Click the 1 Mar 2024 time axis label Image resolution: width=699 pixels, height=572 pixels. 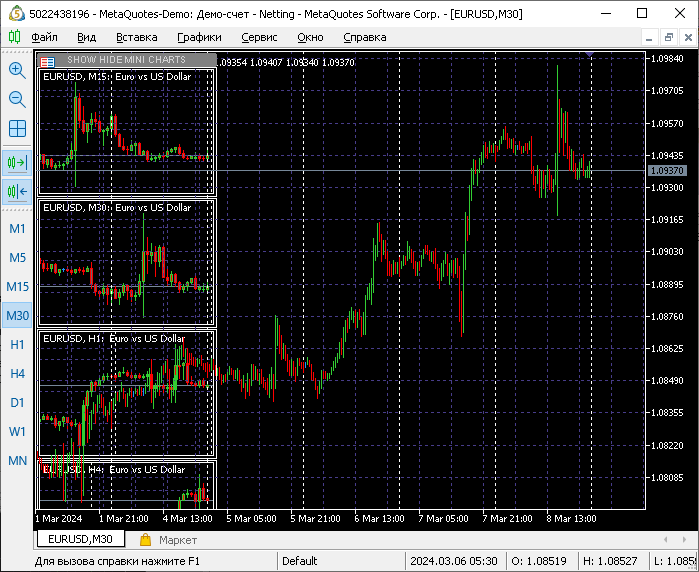click(58, 519)
